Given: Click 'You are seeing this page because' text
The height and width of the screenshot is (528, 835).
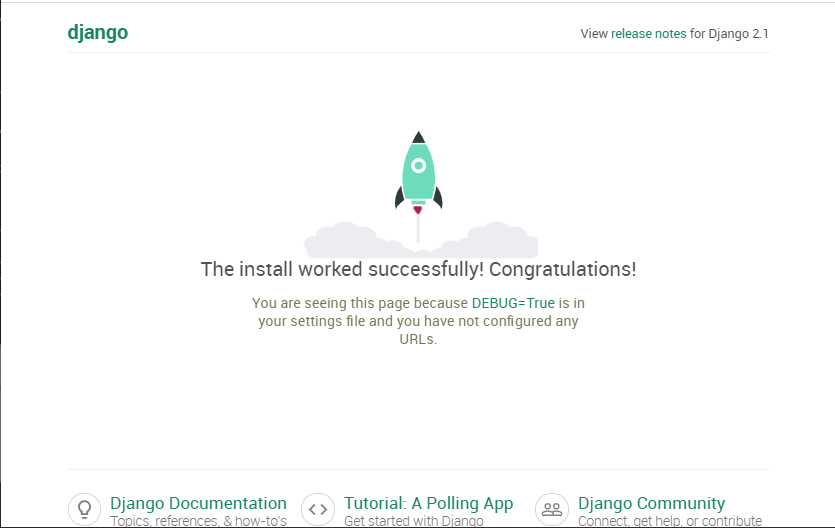Looking at the screenshot, I should (360, 303).
